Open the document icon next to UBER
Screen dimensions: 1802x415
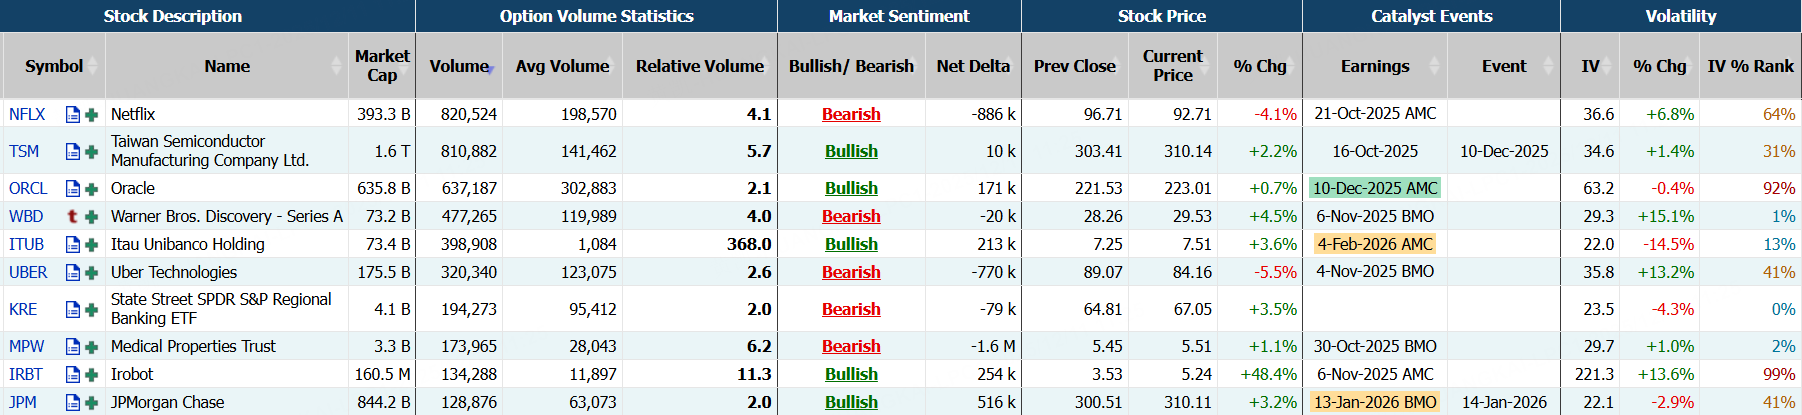(72, 273)
